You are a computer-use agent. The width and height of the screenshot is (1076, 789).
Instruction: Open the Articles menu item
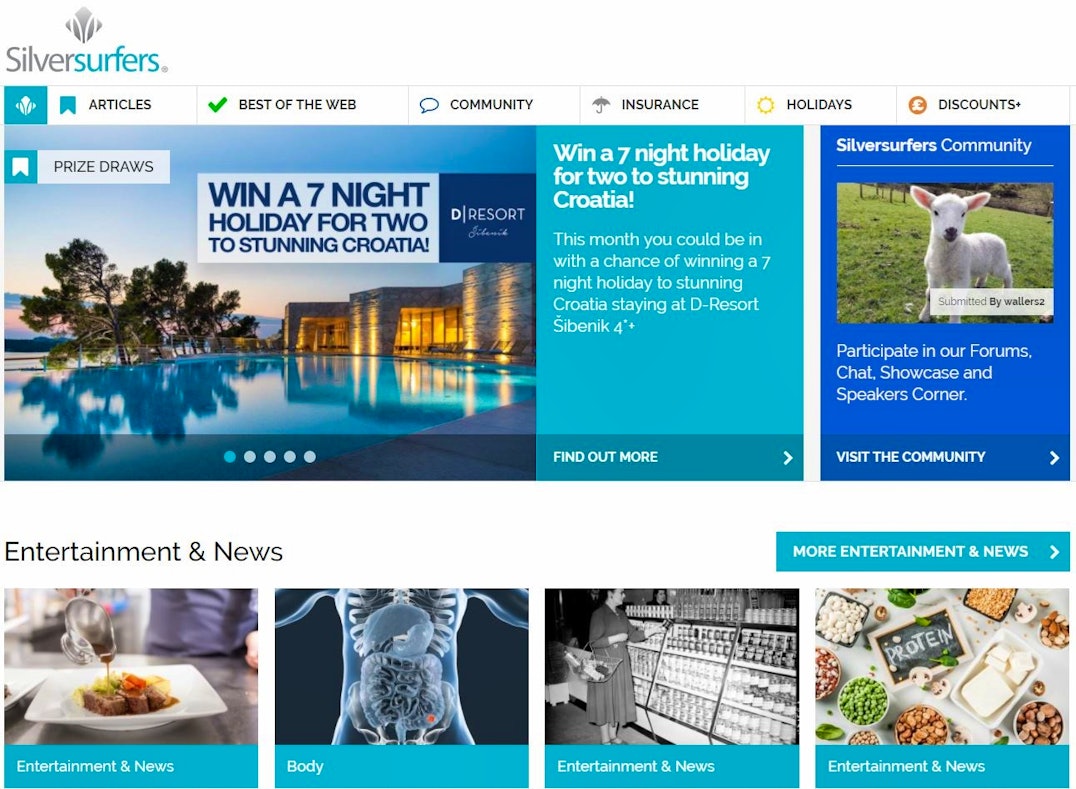(119, 105)
